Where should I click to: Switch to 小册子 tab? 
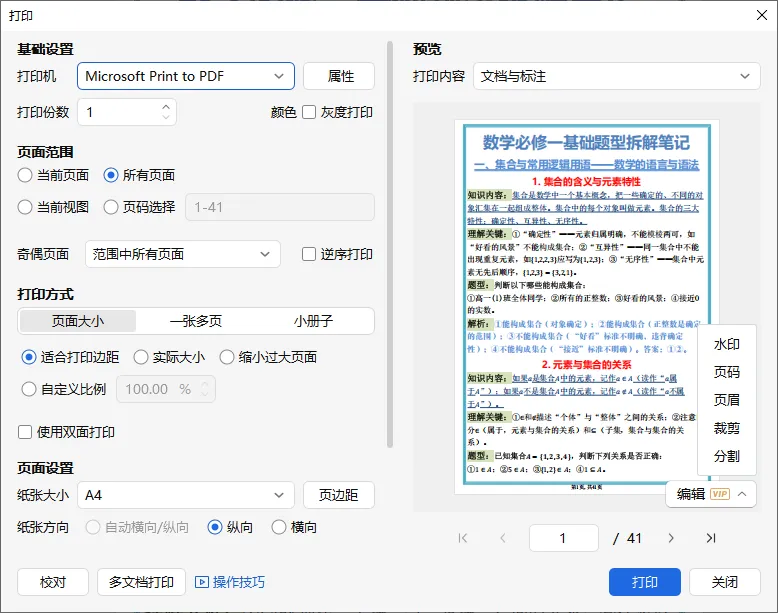[313, 321]
